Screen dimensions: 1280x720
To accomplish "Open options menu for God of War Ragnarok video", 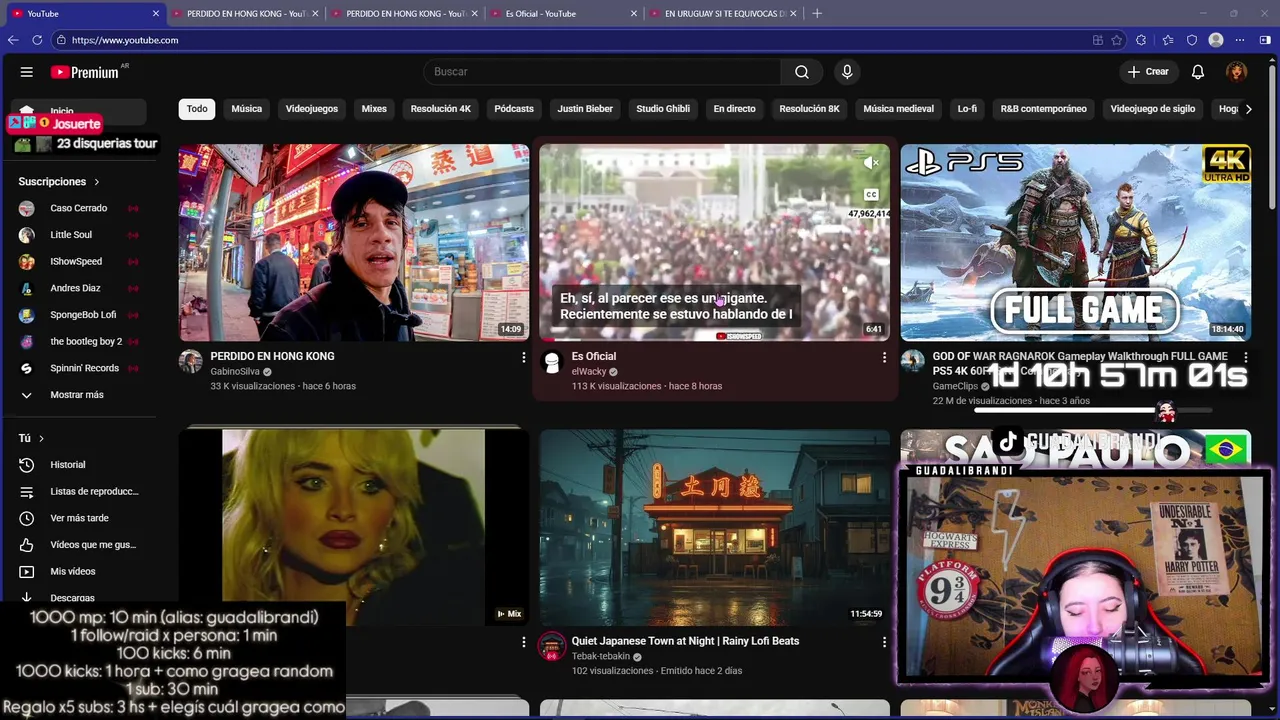I will (1245, 357).
